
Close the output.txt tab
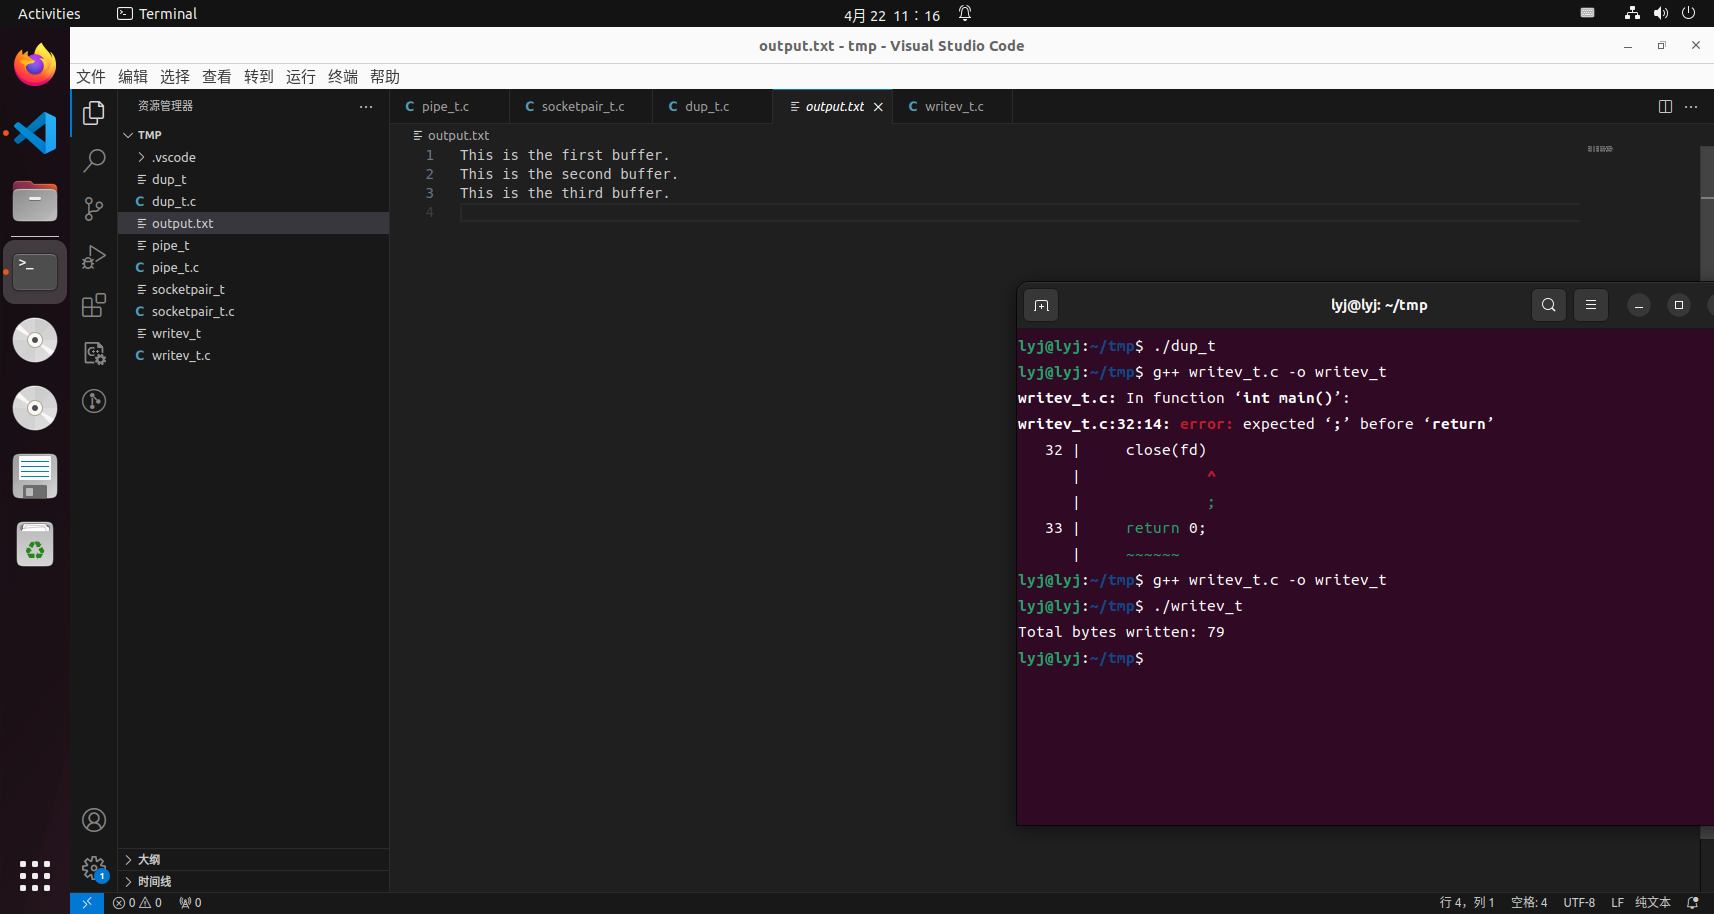[x=878, y=107]
